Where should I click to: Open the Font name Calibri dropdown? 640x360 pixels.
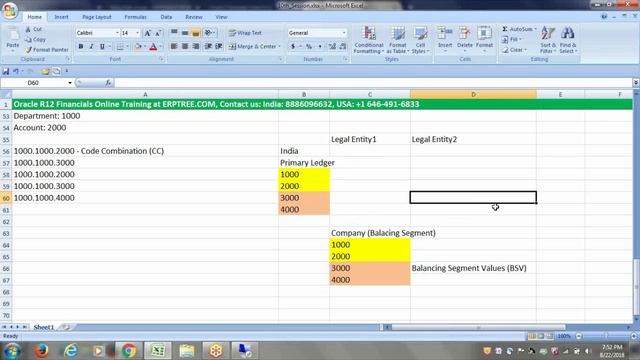[x=117, y=33]
